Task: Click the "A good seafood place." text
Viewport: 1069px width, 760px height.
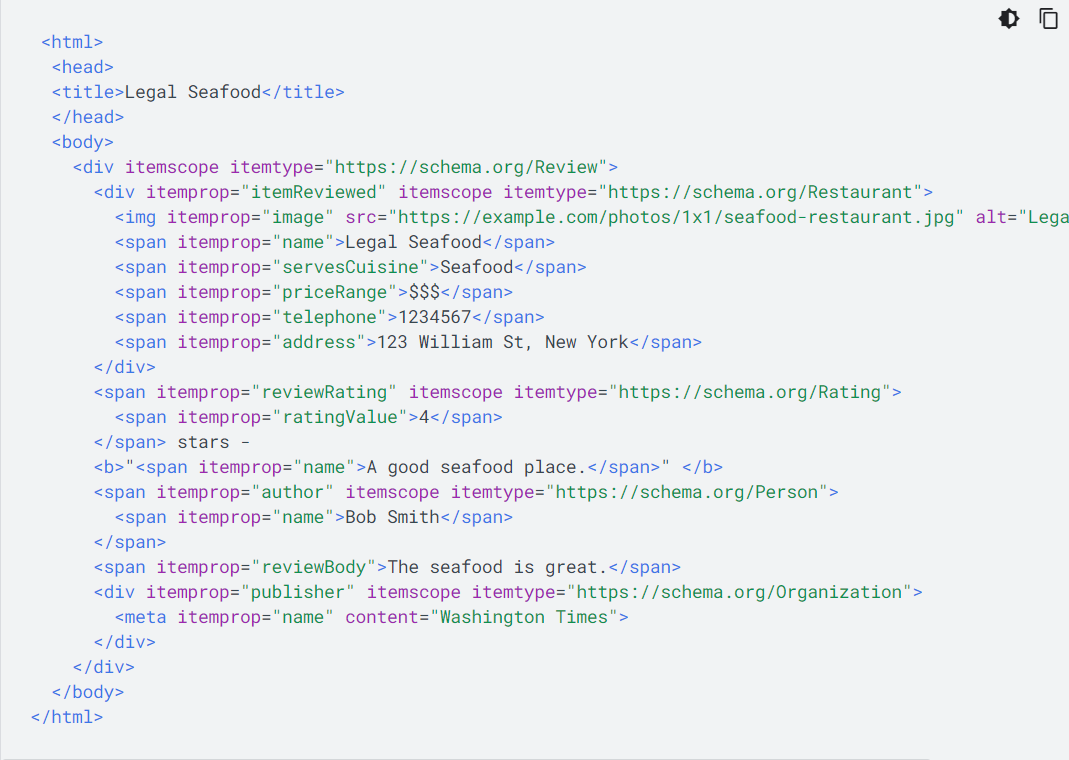Action: 473,467
